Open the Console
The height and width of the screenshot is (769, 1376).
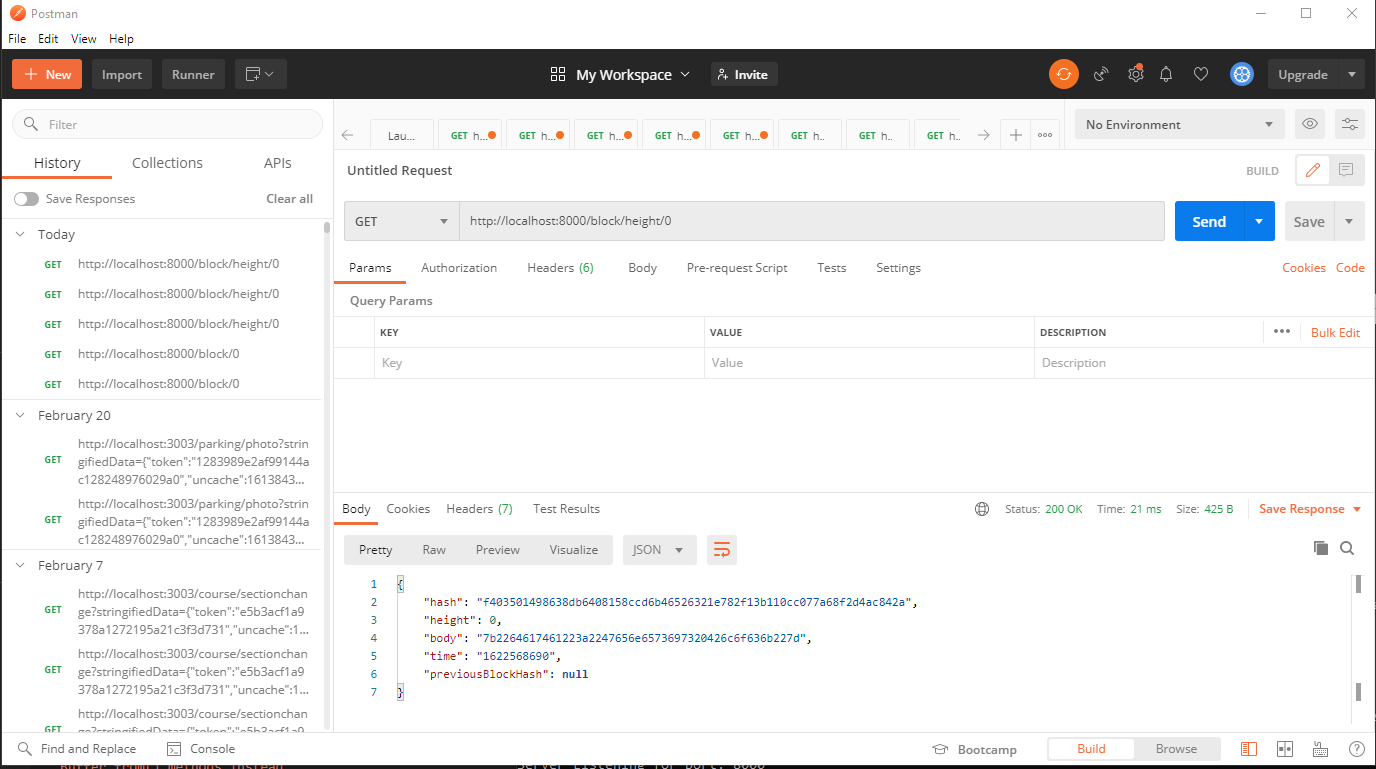pos(201,749)
